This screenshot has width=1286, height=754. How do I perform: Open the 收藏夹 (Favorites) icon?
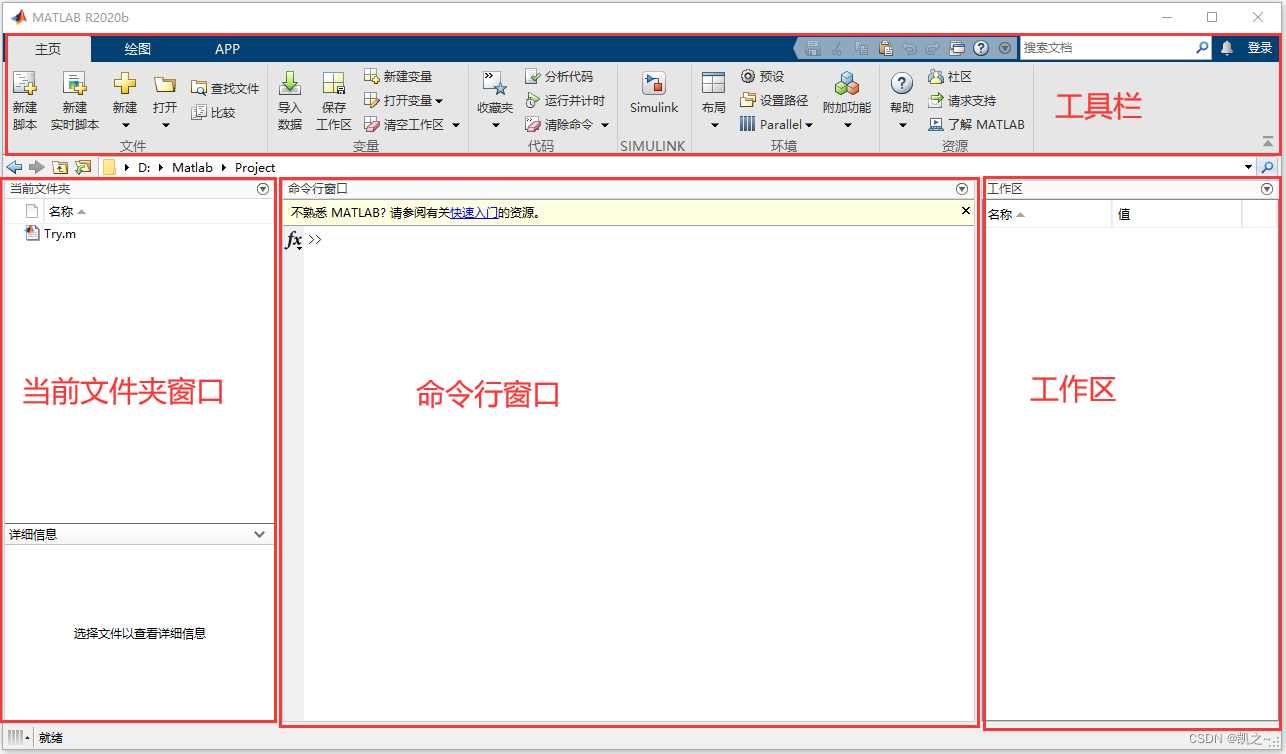point(494,97)
